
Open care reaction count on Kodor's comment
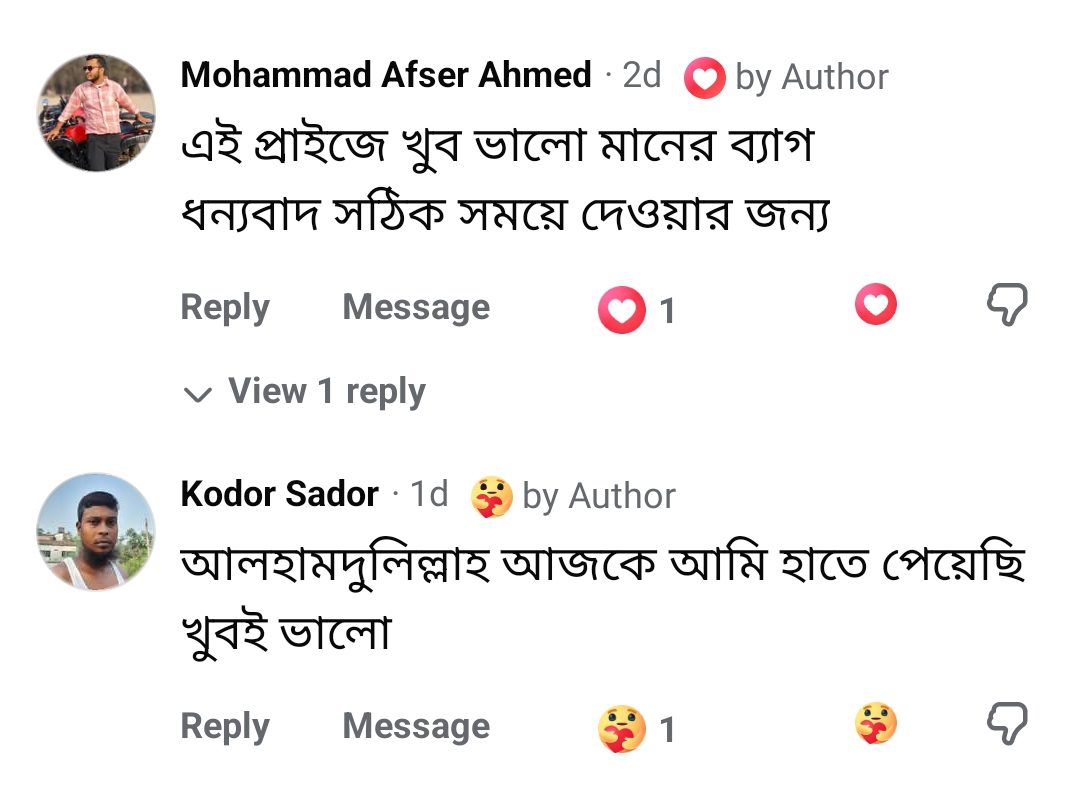point(636,729)
